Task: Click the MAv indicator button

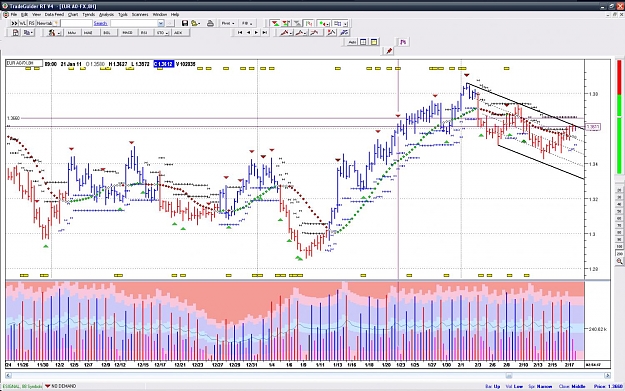Action: pos(72,33)
